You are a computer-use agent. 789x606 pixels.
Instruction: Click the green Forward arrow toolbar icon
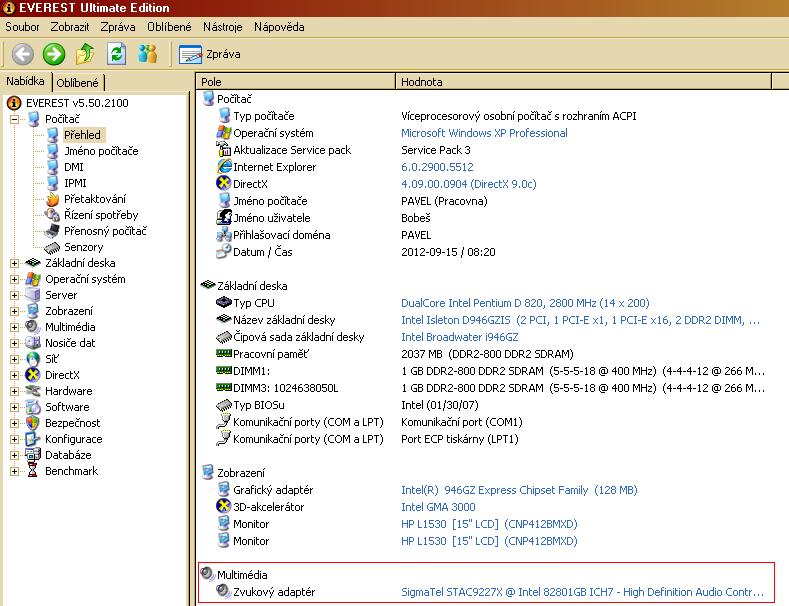[x=54, y=54]
